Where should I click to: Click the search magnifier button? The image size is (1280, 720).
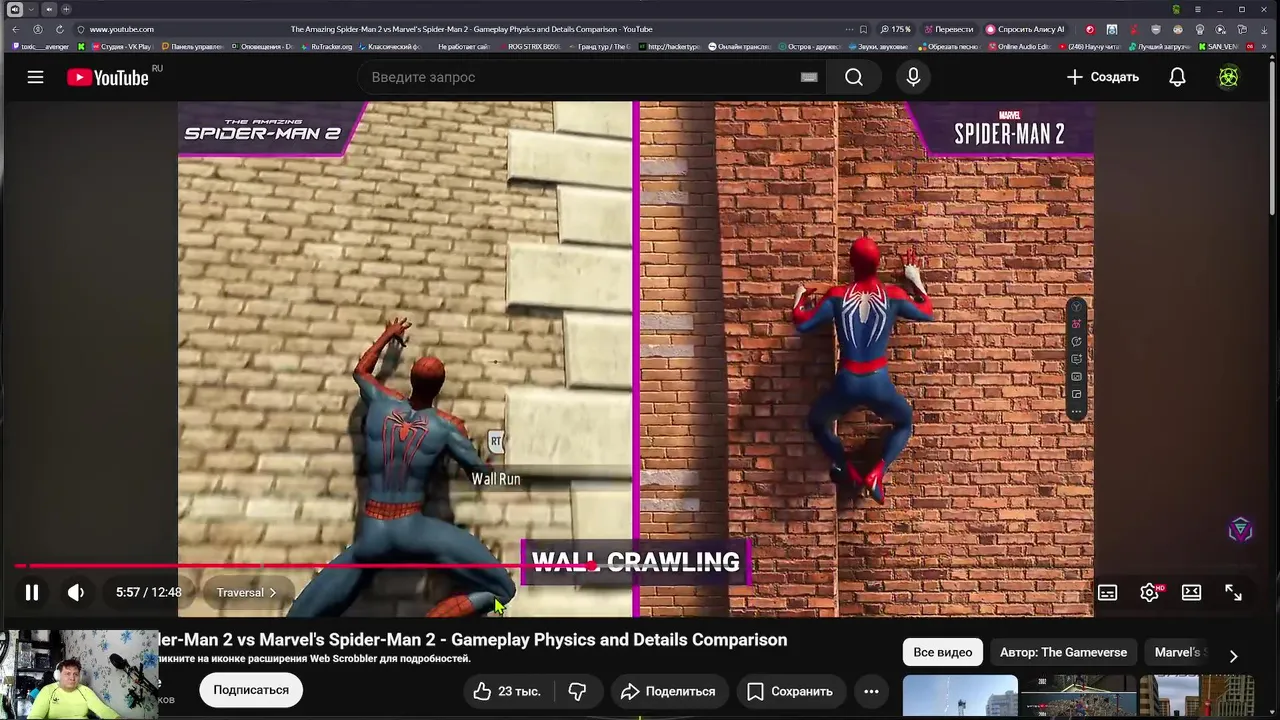coord(854,77)
